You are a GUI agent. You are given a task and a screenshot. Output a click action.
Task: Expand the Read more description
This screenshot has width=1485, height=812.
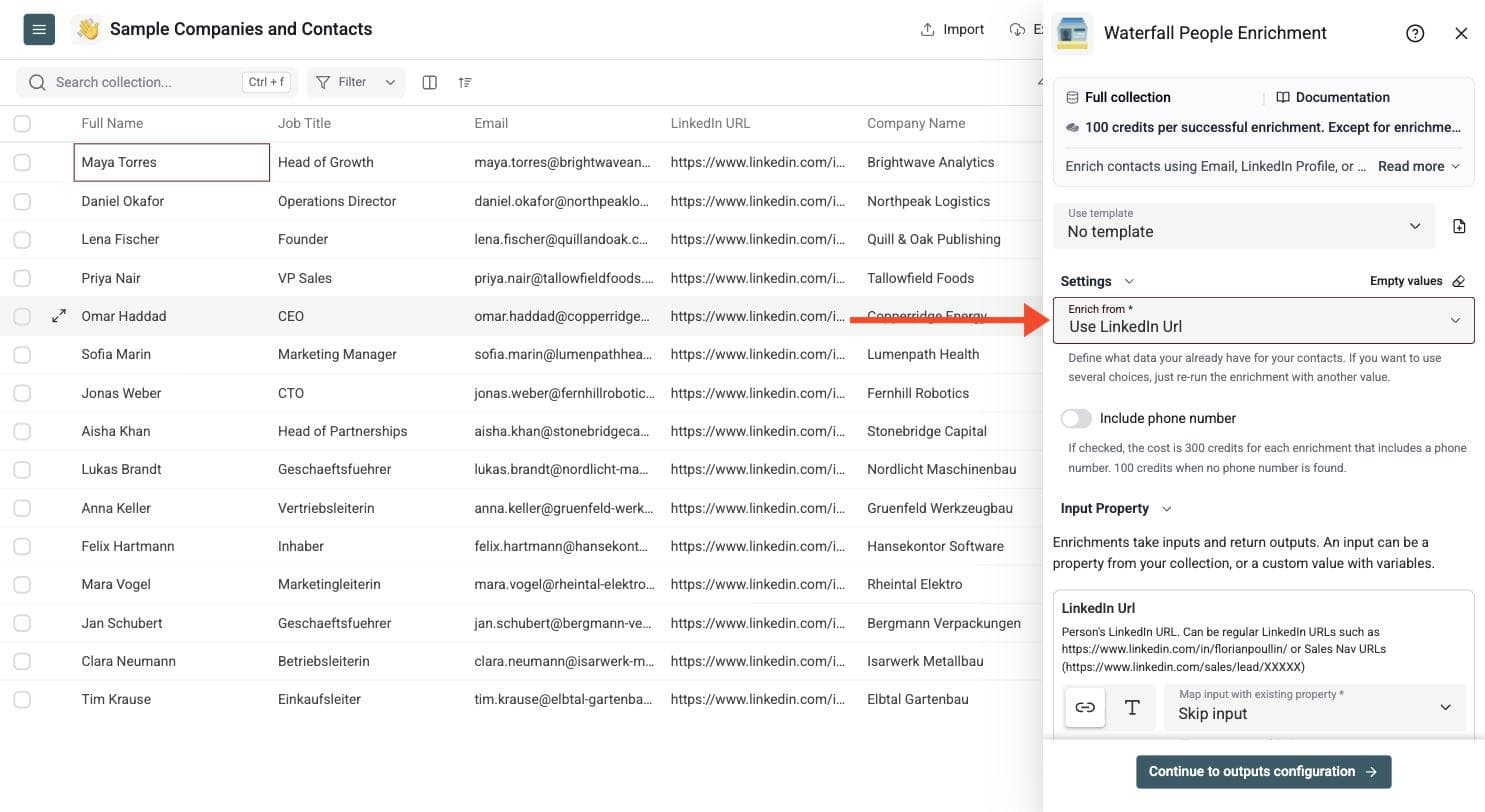1419,166
